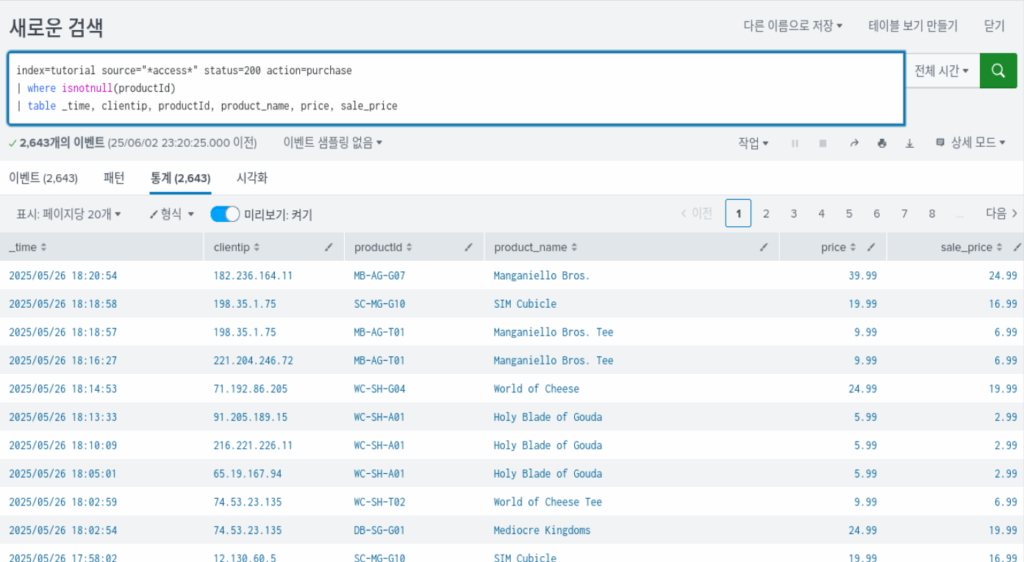This screenshot has width=1024, height=562.
Task: Click Manganiello Bros. product name in first row
Action: pos(541,275)
